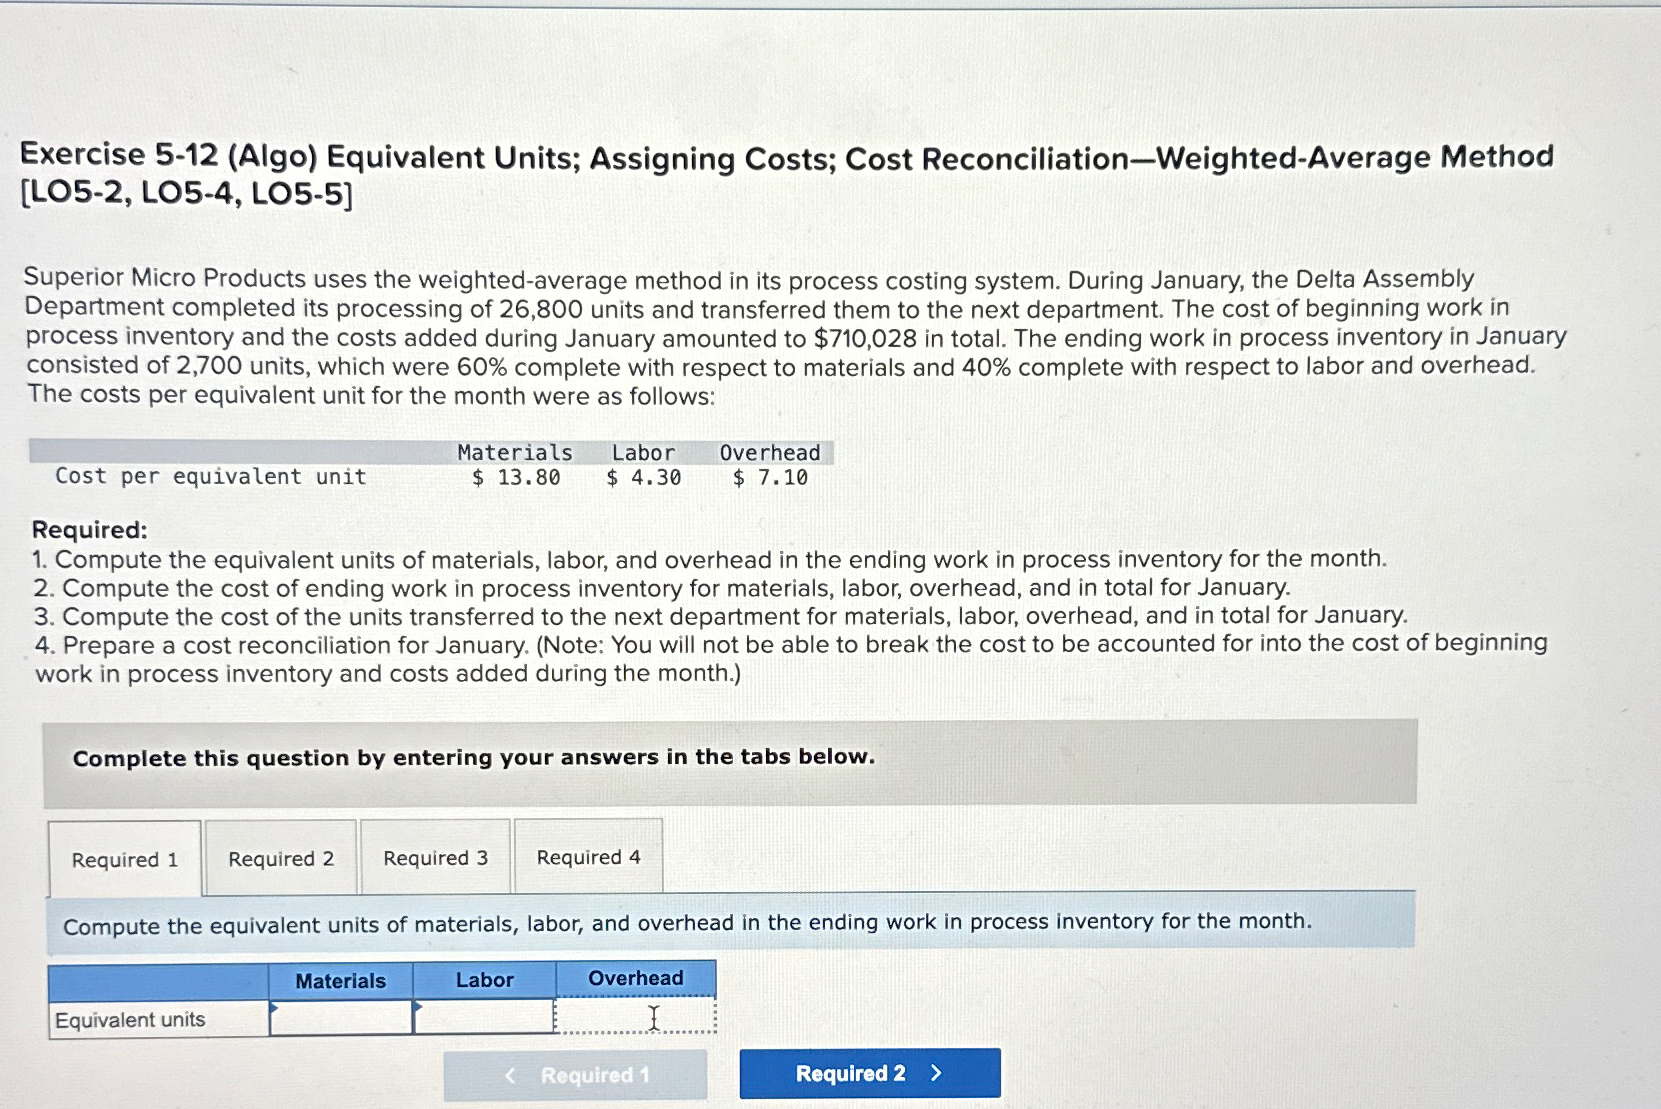Switch to the Required 2 tab
Viewport: 1661px width, 1109px height.
[x=281, y=858]
